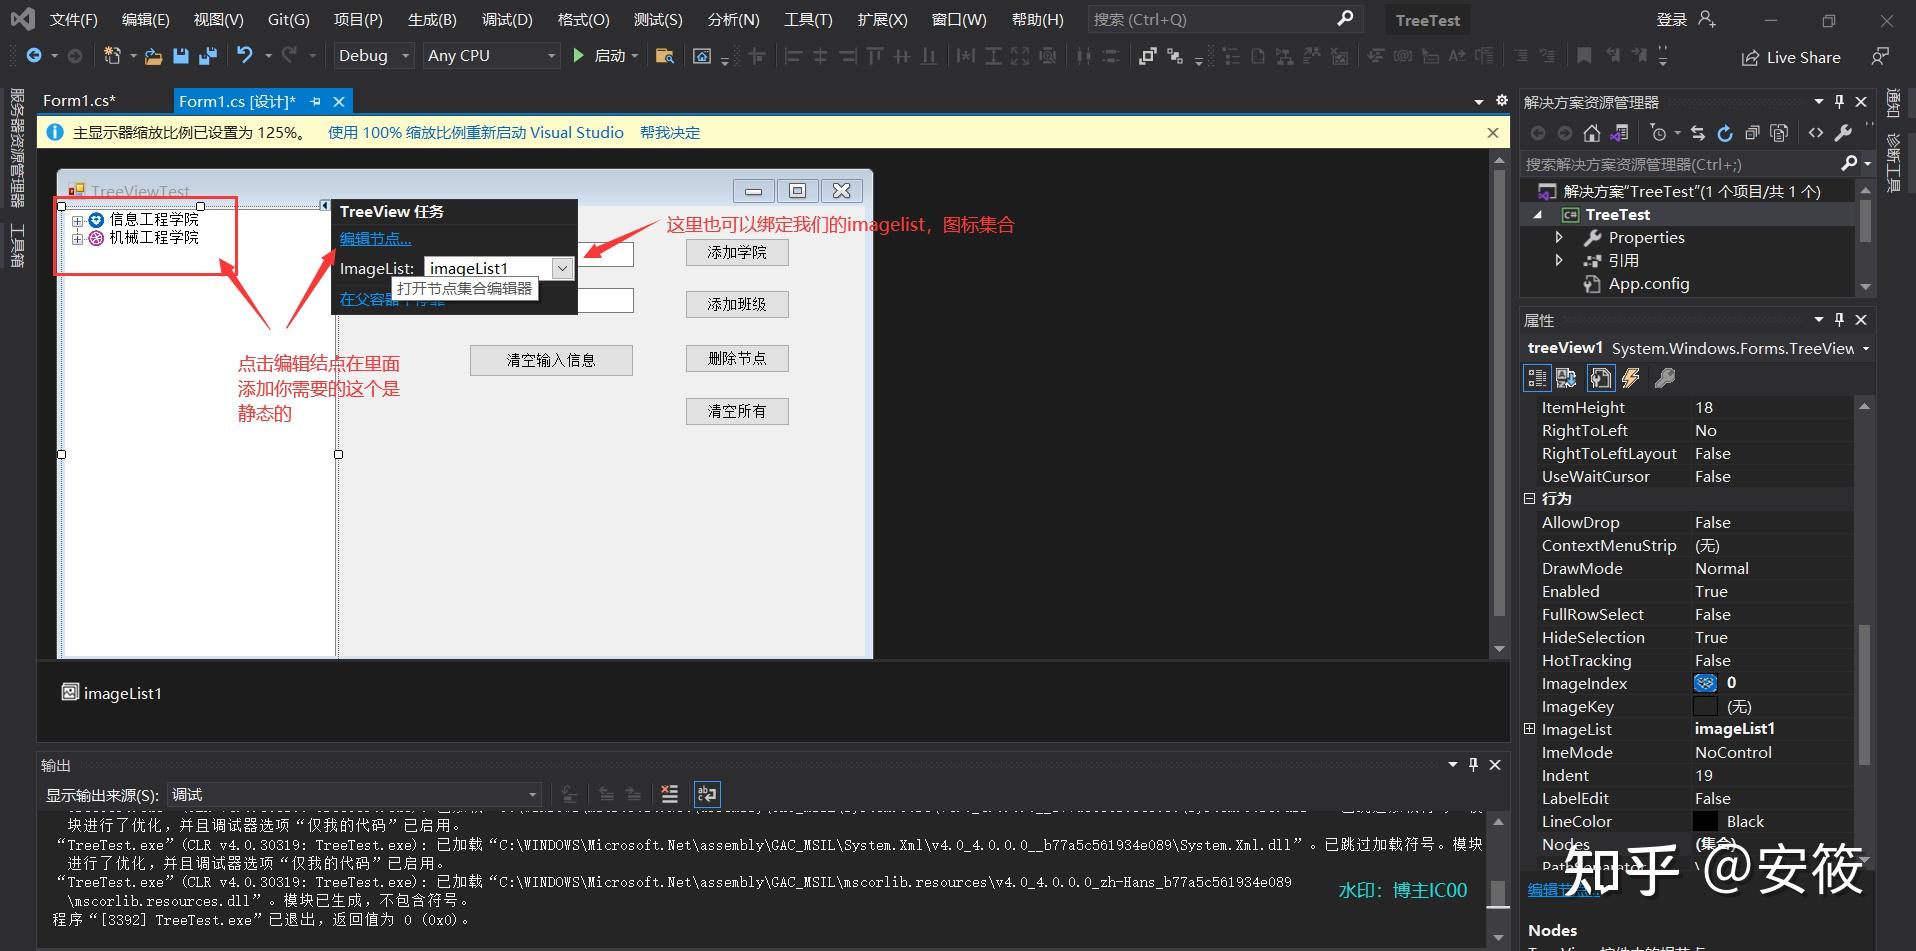Open the ImageList dropdown in TreeView tasks
Screen dimensions: 1916x951
(x=562, y=268)
